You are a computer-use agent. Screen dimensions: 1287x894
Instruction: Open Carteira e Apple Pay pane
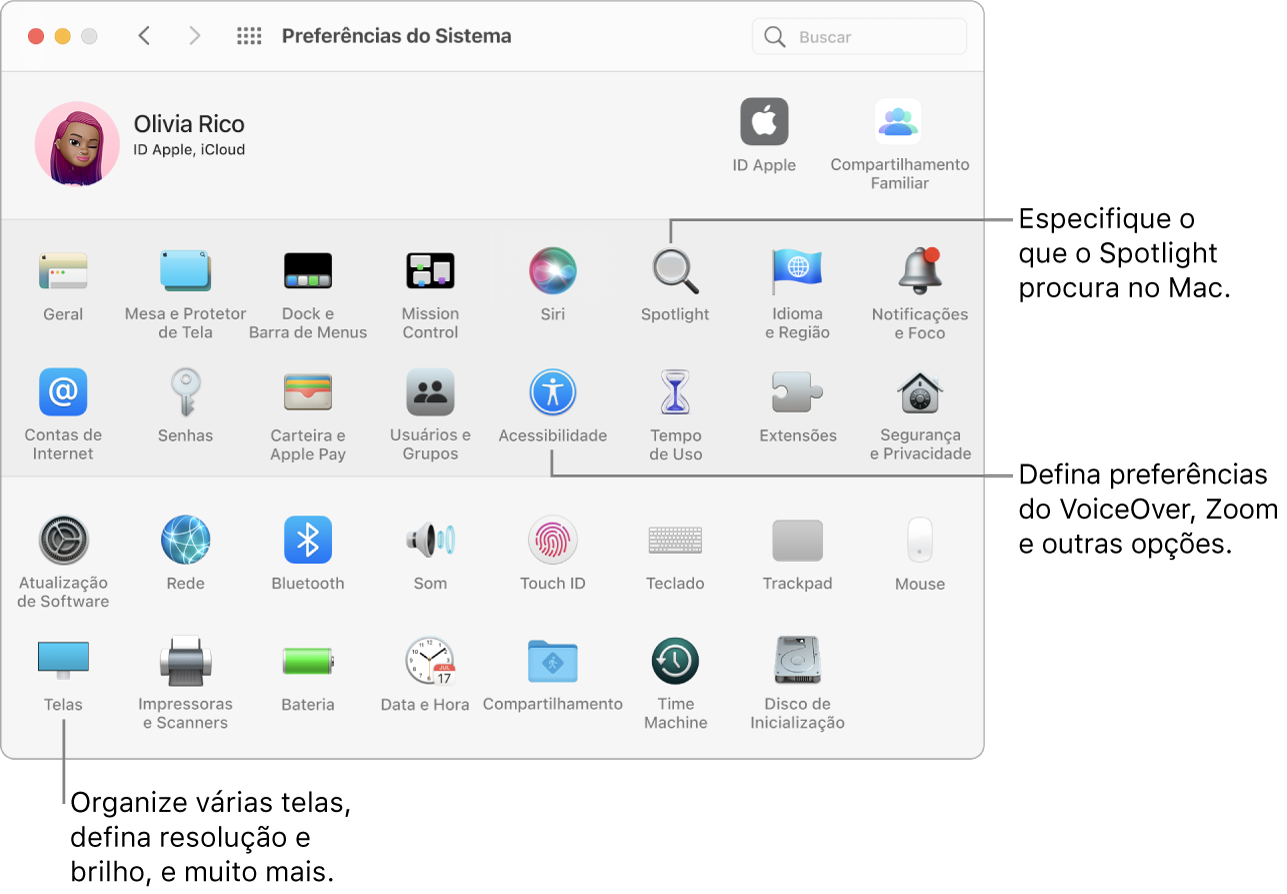point(308,392)
